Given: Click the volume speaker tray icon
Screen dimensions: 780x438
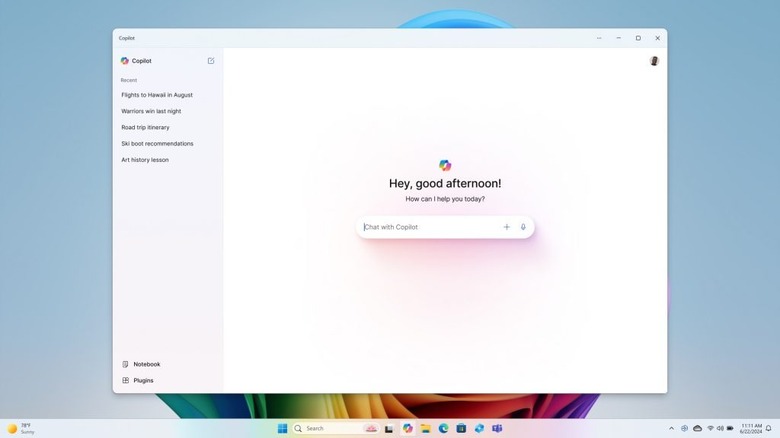Looking at the screenshot, I should click(x=720, y=429).
